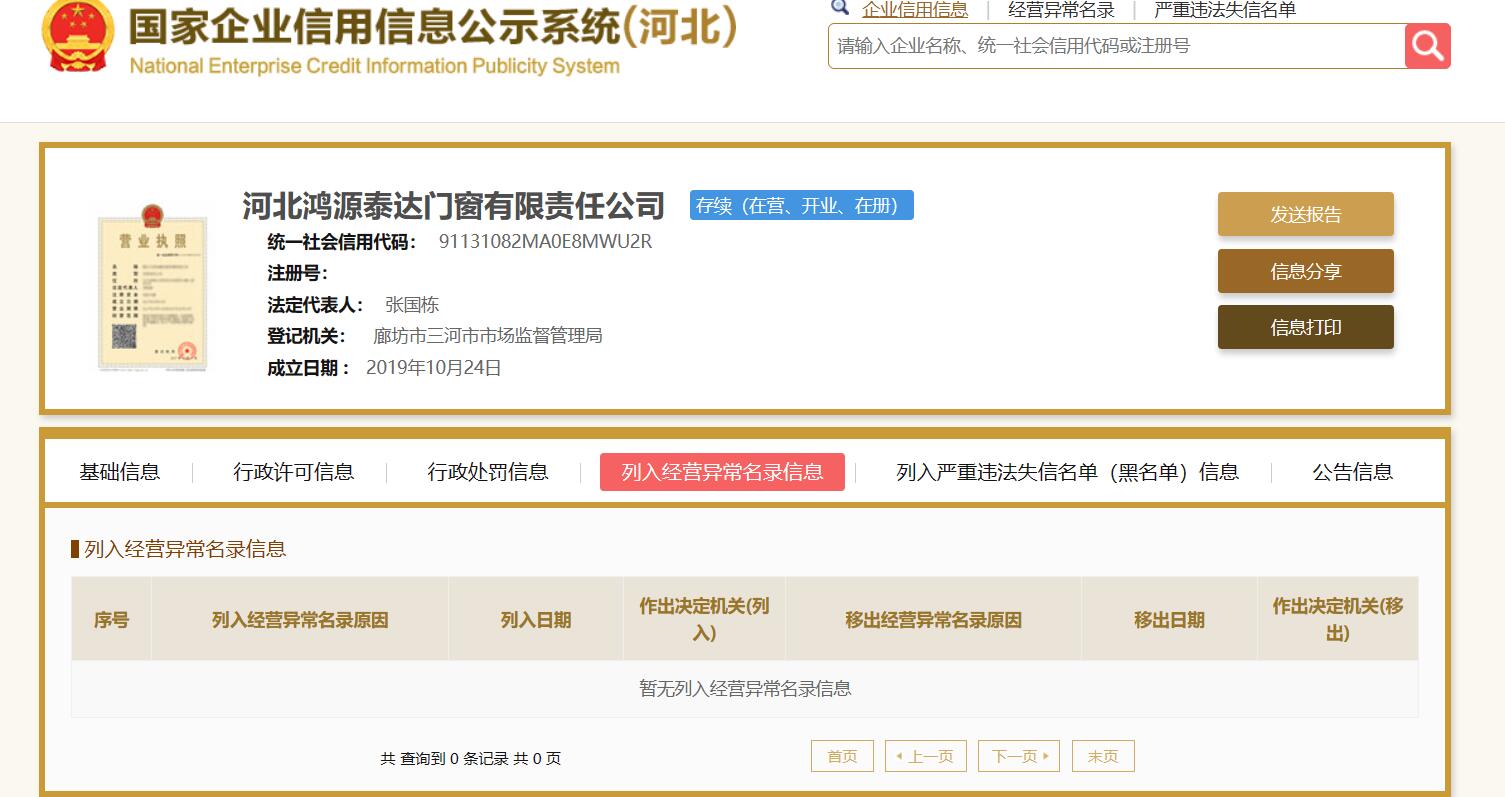Viewport: 1505px width, 797px height.
Task: Click the 暂无列入经营异常名录信息 empty message
Action: click(745, 688)
